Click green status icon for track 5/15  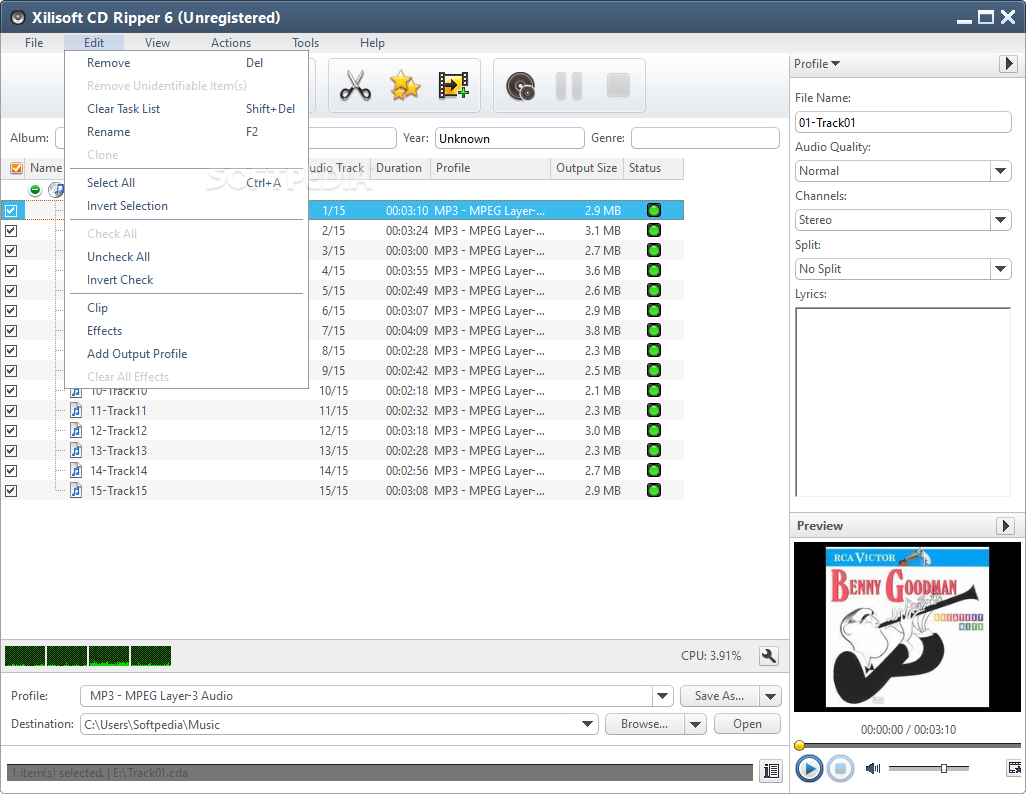(654, 290)
